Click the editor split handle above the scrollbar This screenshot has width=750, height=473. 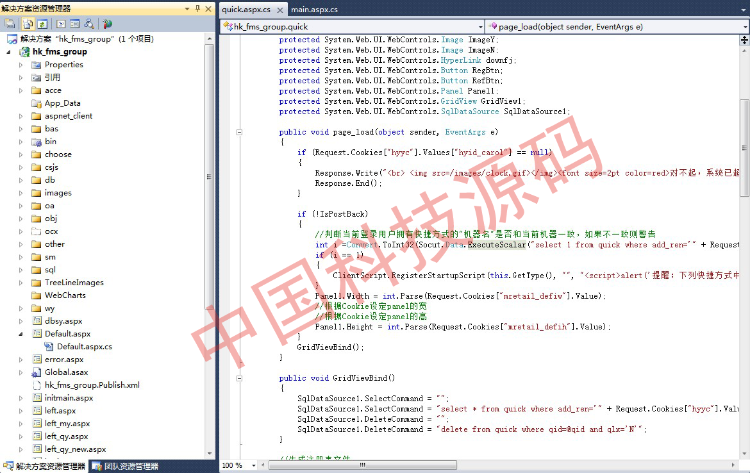744,41
